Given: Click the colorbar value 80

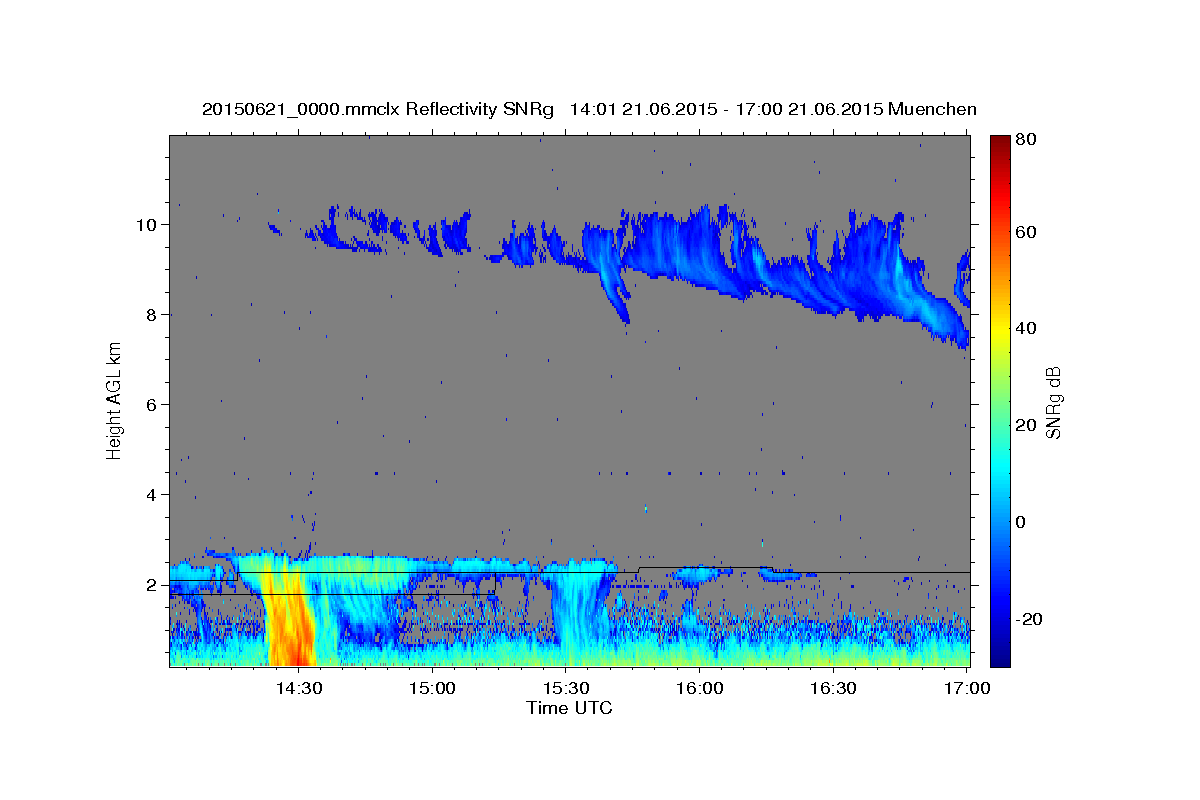Looking at the screenshot, I should click(1027, 140).
